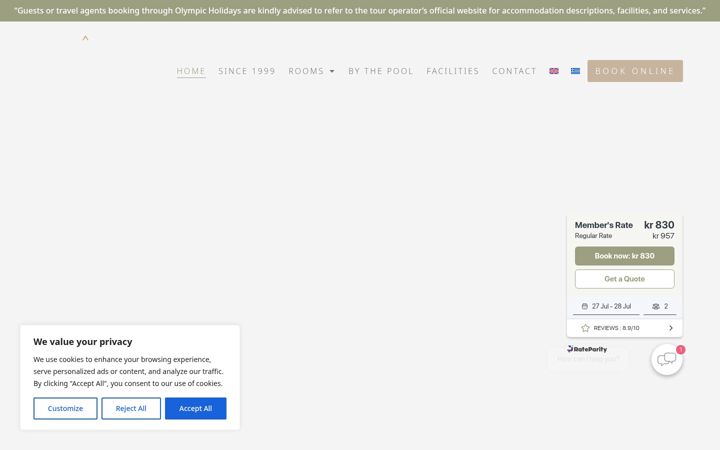Click the calendar icon by 27 Jul

click(x=585, y=306)
